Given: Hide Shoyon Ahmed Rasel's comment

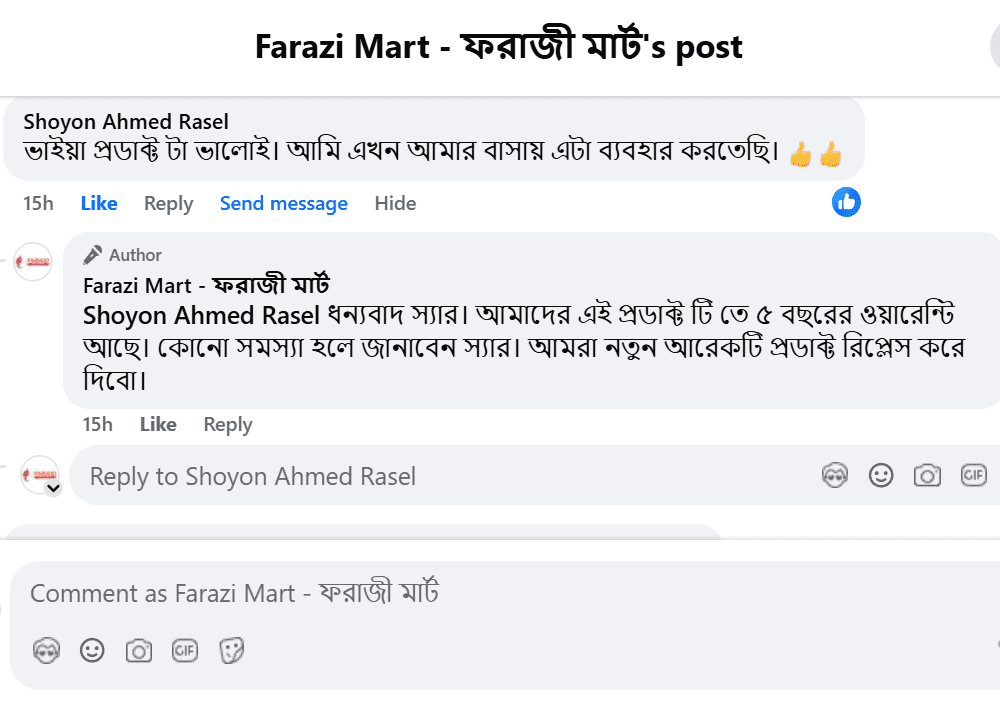Looking at the screenshot, I should (395, 203).
